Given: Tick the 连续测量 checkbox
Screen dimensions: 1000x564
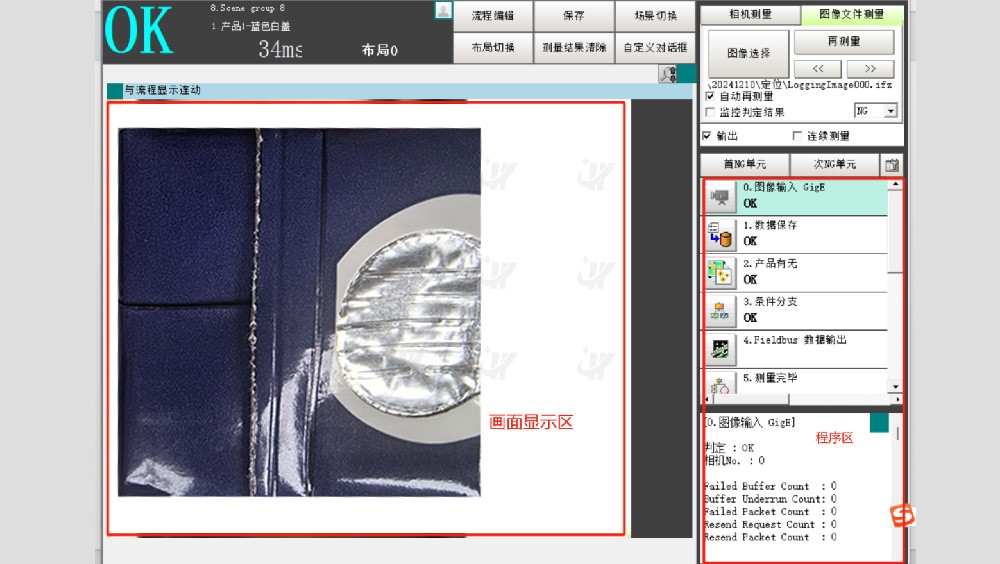Looking at the screenshot, I should click(797, 136).
